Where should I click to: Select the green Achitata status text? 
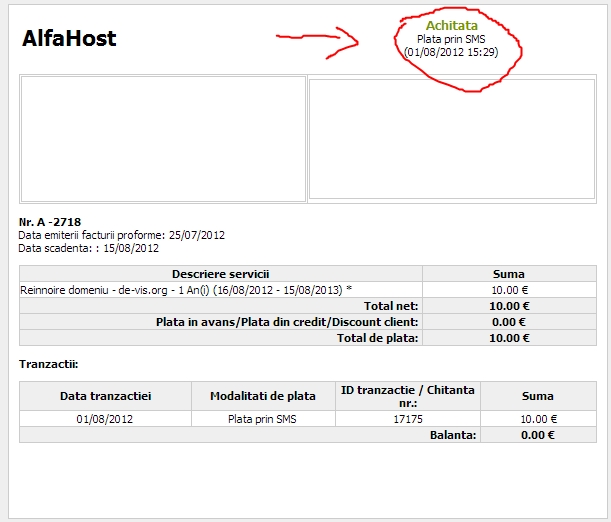point(452,25)
